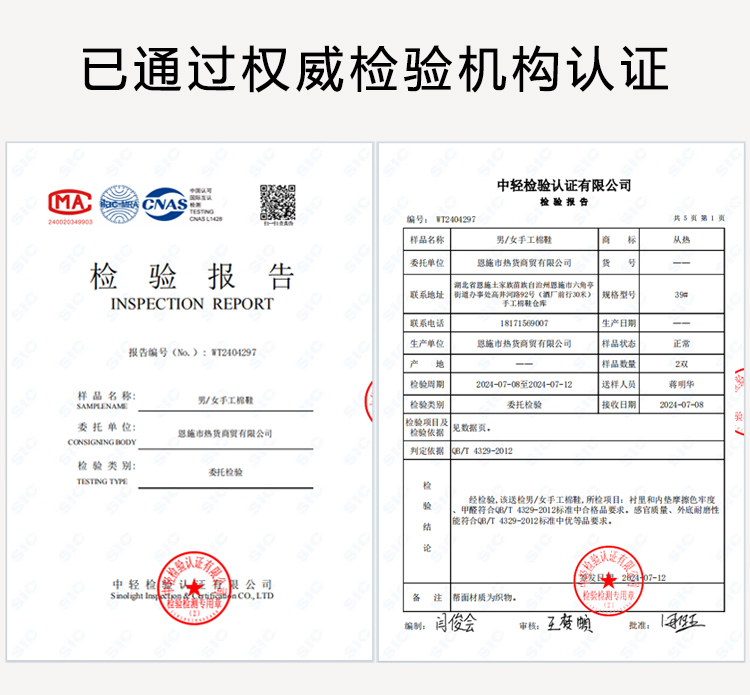Click the 判定依据 label cell
Screen dimensions: 750x695
coord(427,451)
